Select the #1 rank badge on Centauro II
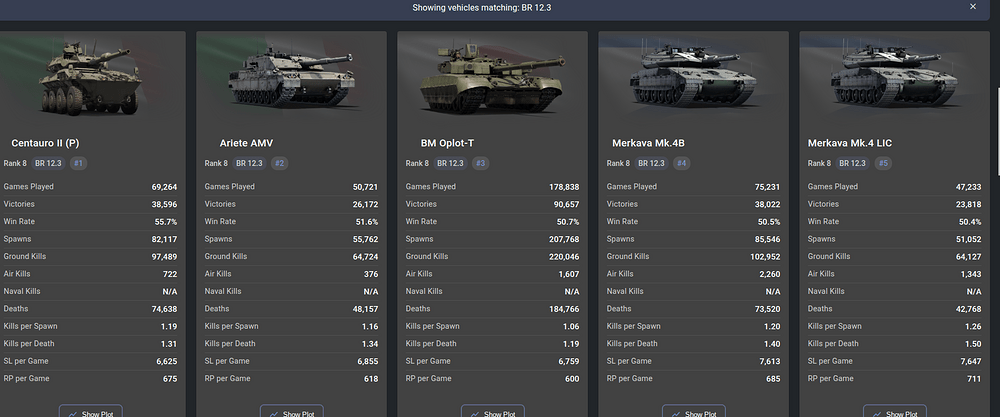The height and width of the screenshot is (417, 1000). tap(78, 163)
